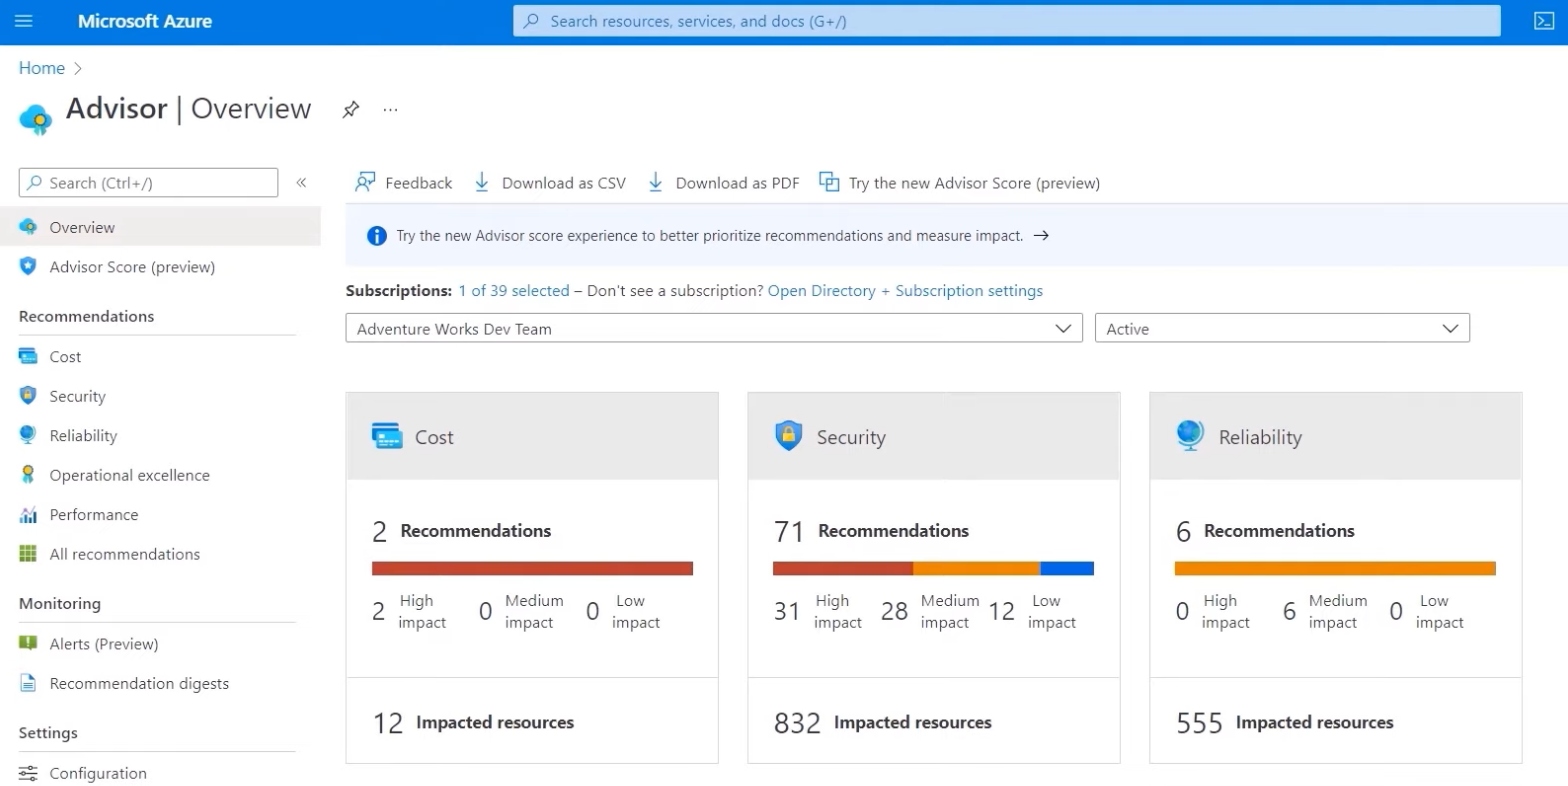Click the Feedback icon in toolbar
The width and height of the screenshot is (1568, 786).
366,182
